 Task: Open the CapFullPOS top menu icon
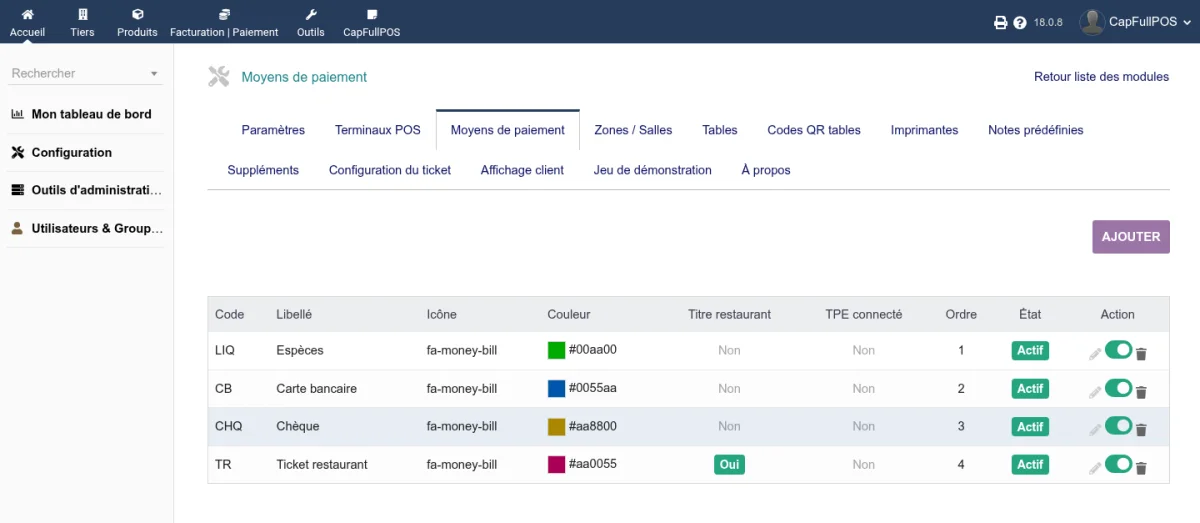pyautogui.click(x=372, y=15)
